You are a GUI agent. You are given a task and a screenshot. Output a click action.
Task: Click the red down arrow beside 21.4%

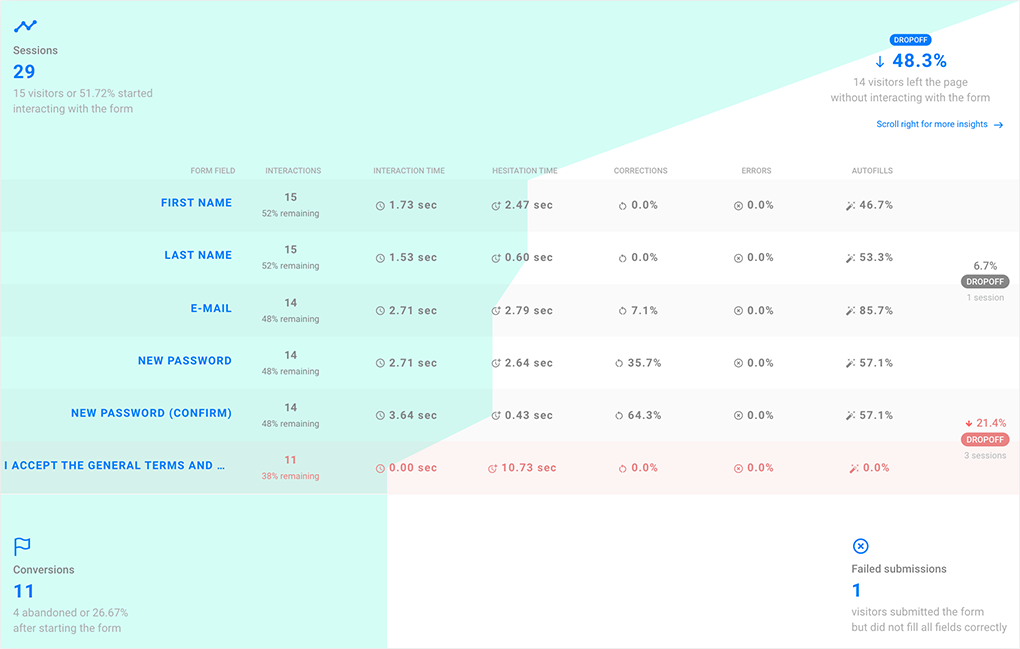(969, 423)
